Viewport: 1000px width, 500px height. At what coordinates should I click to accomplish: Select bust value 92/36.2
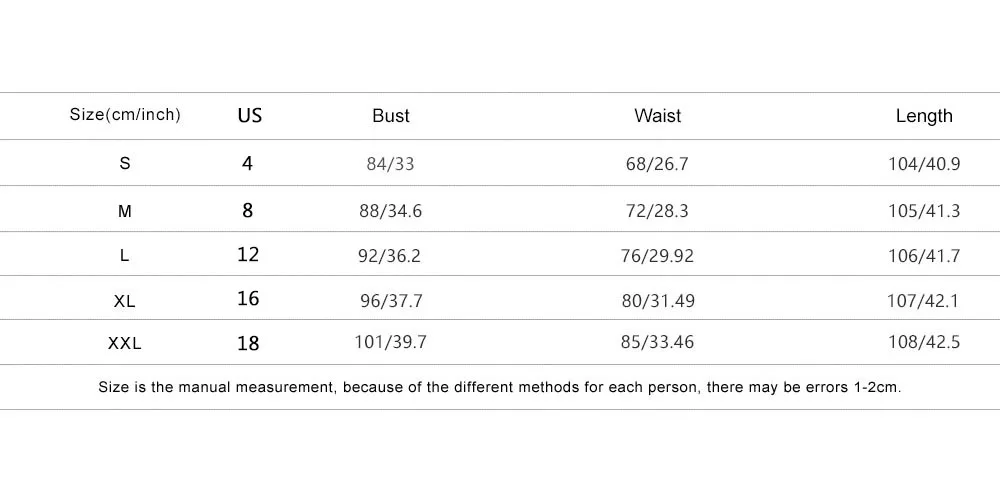tap(390, 256)
